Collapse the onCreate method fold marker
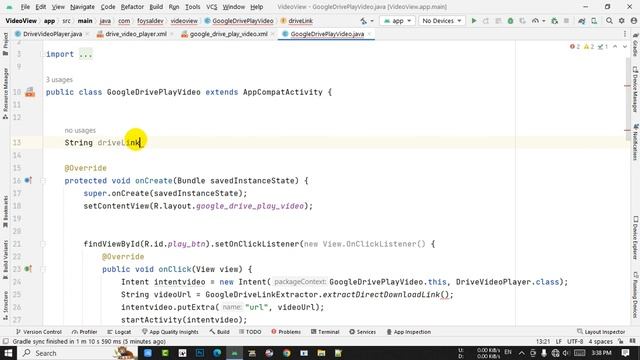The image size is (640, 360). click(x=43, y=180)
